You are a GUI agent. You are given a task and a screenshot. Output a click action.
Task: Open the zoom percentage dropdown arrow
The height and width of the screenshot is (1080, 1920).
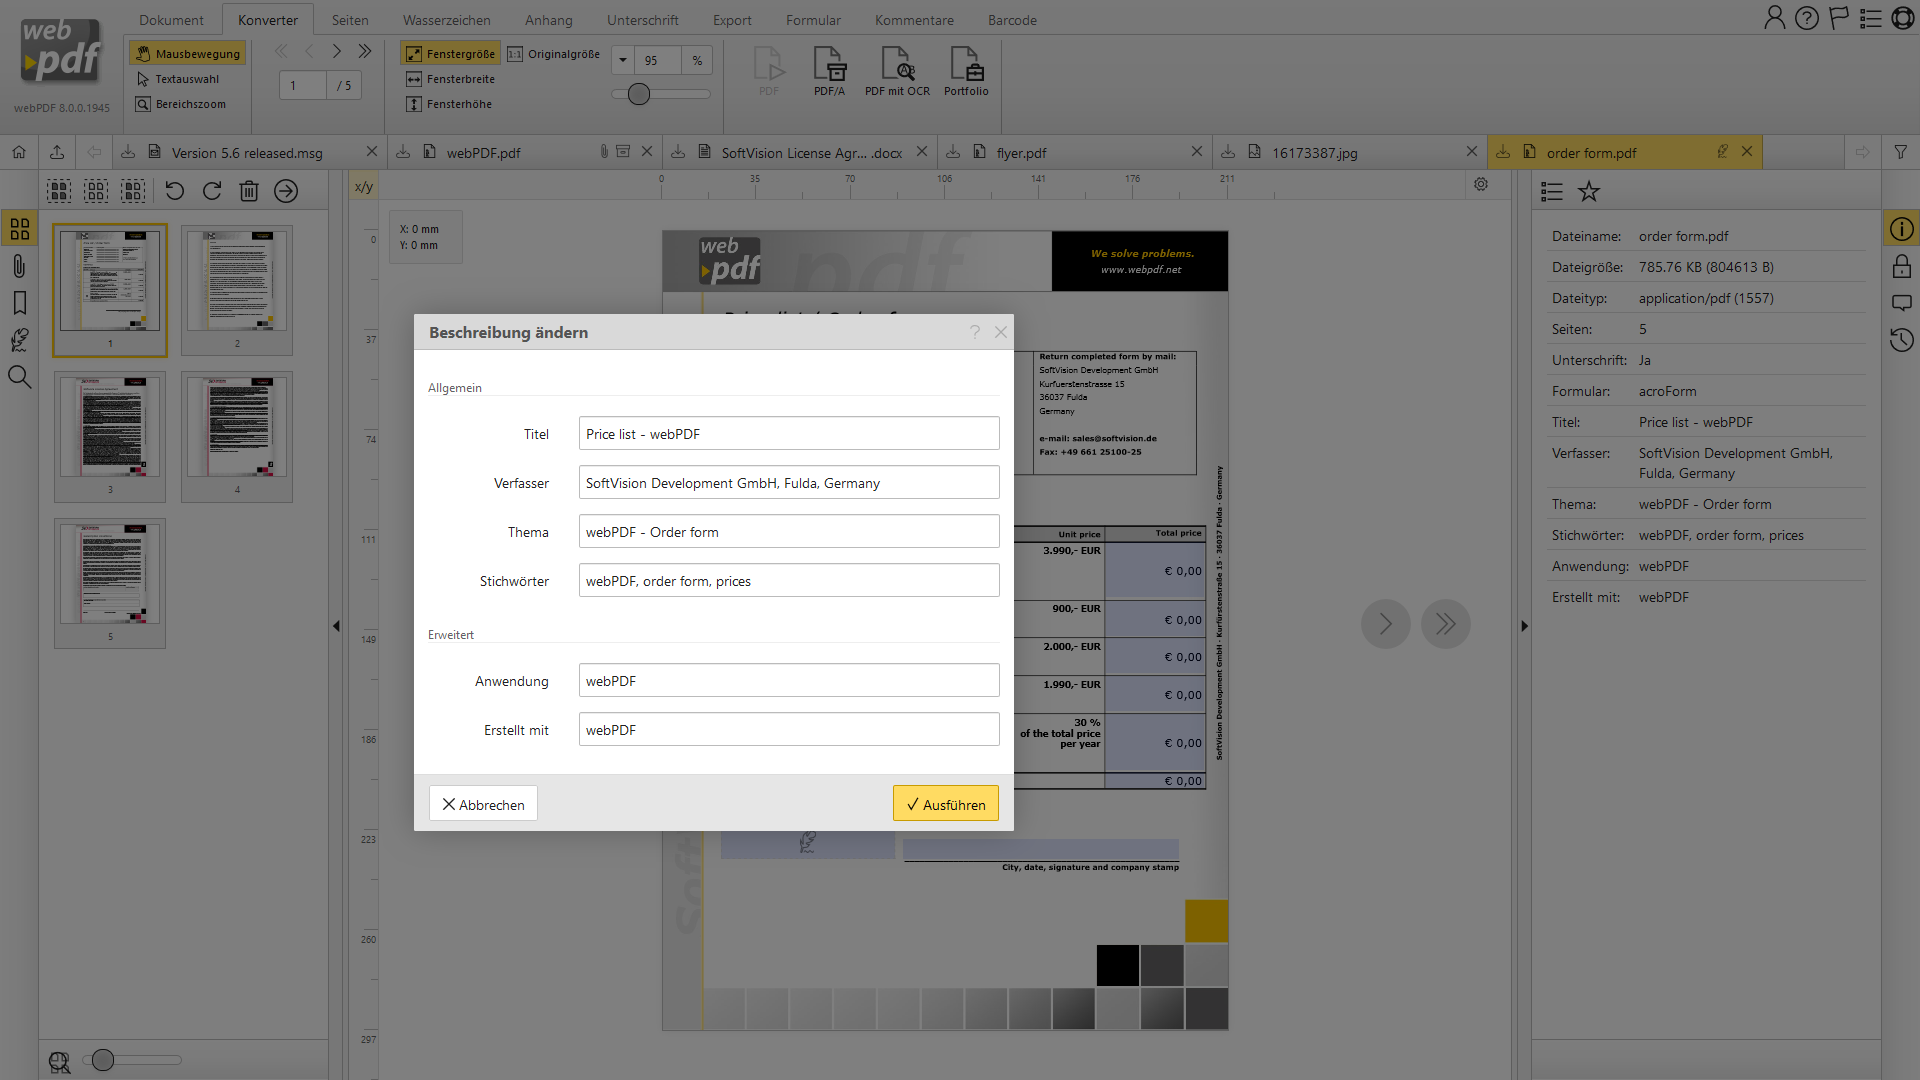(623, 60)
